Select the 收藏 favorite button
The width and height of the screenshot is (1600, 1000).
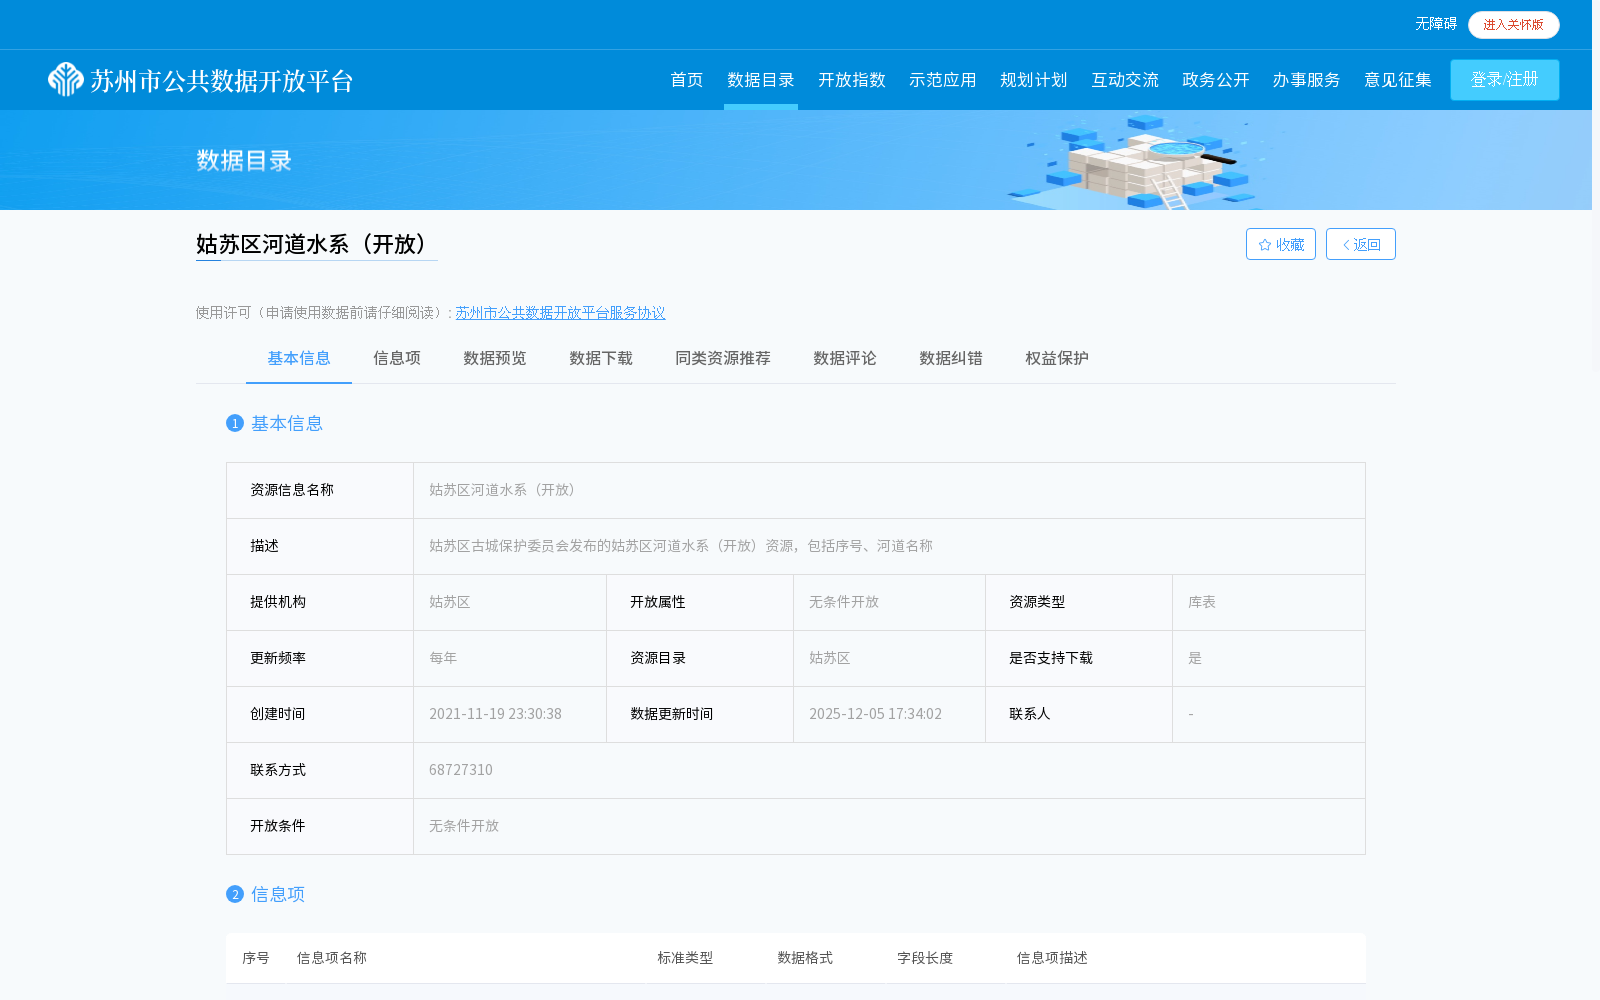(1281, 244)
